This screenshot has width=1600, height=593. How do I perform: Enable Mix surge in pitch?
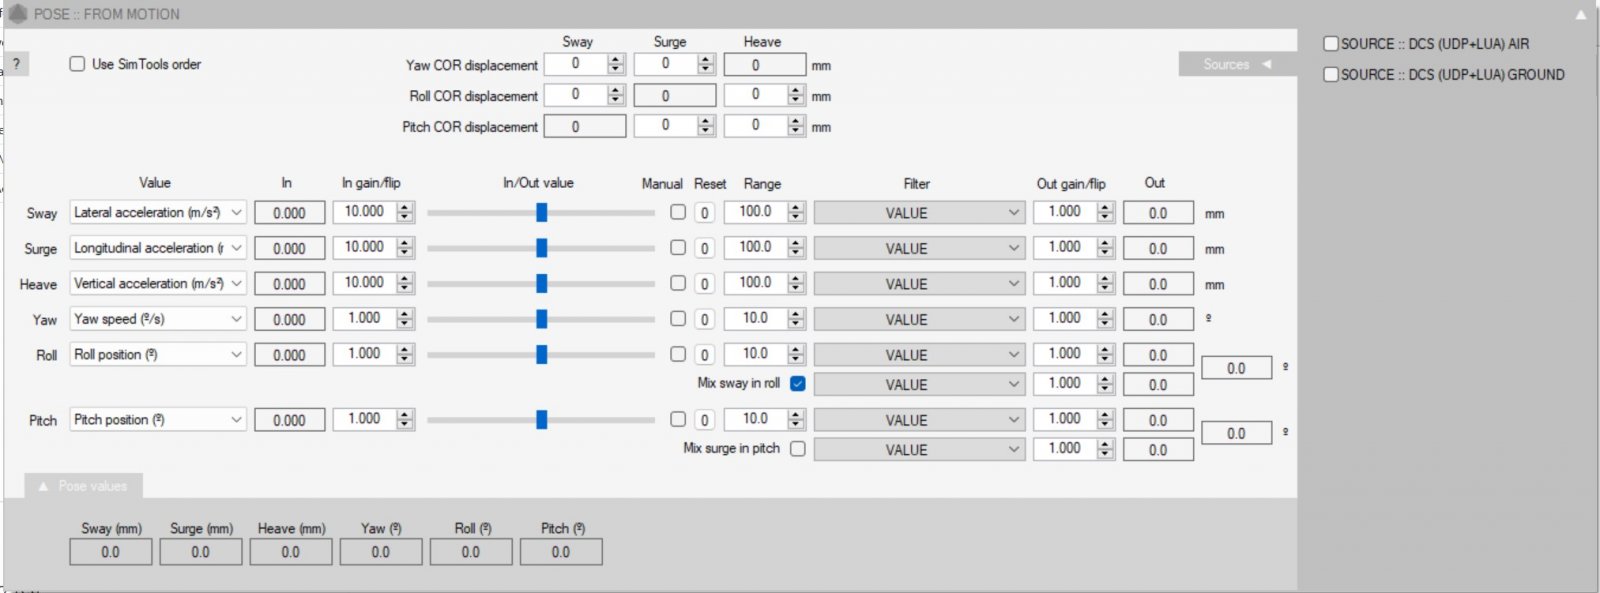pos(797,449)
